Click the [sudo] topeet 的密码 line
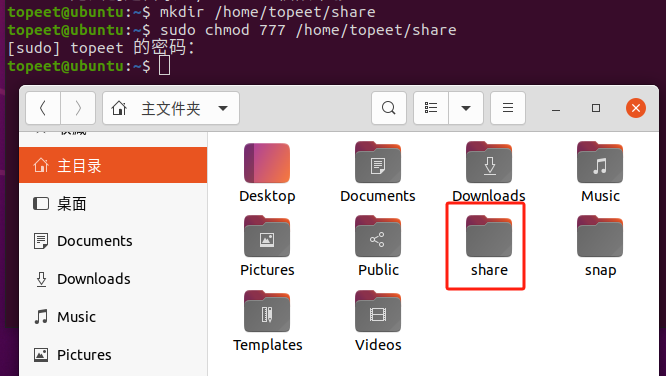Screen dimensions: 666x376 101,48
